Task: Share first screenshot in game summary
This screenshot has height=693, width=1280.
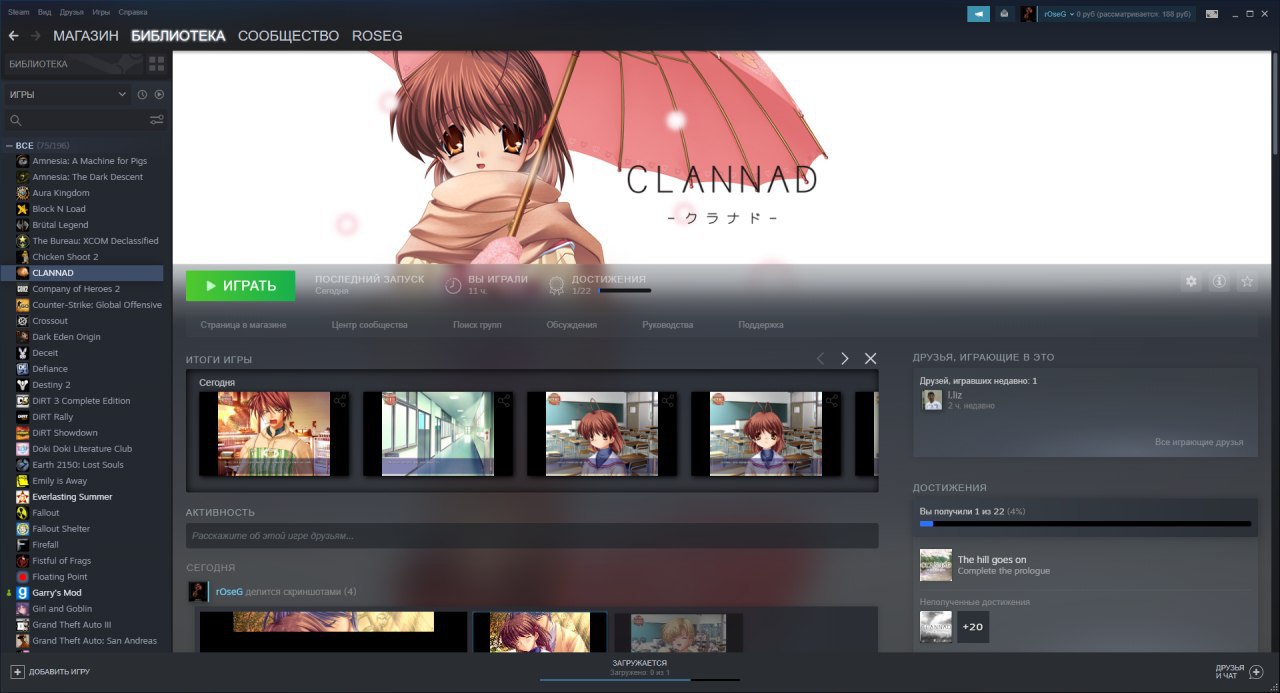Action: (340, 401)
